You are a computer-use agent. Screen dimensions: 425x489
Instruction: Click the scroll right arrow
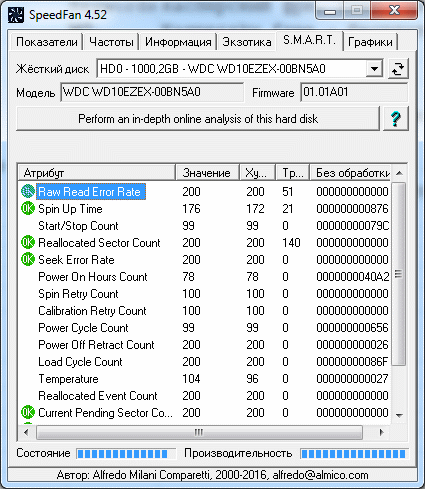[x=382, y=432]
